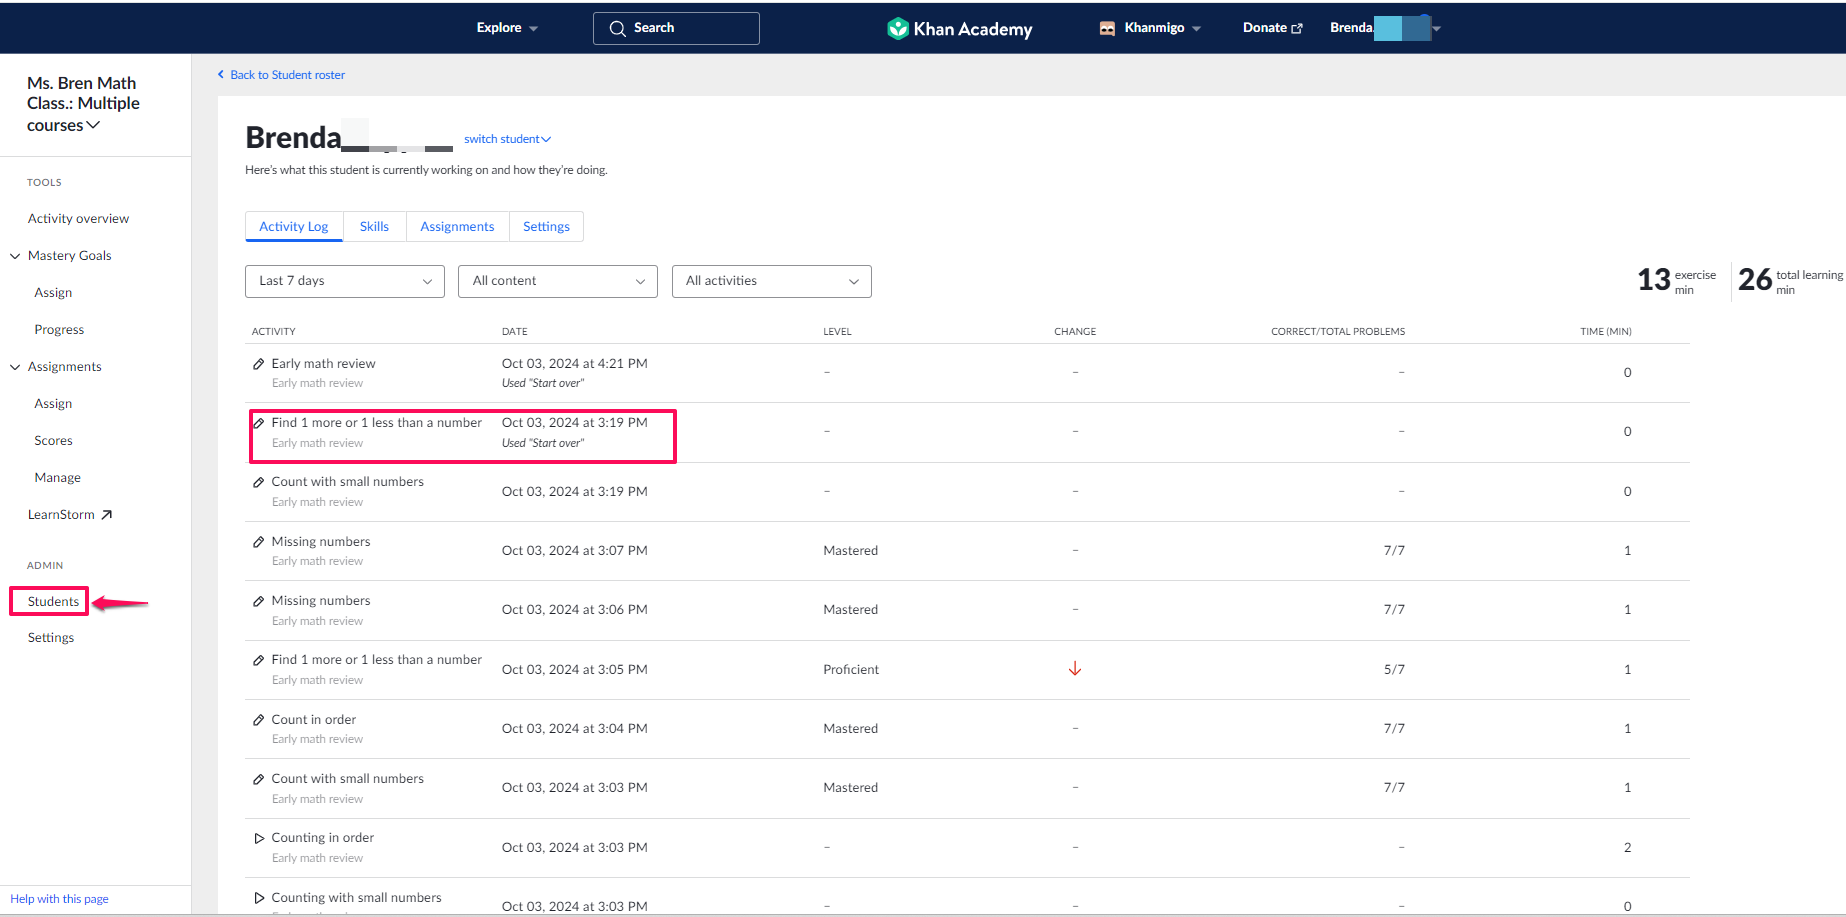1846x917 pixels.
Task: Select the Activity Log tab
Action: tap(294, 227)
